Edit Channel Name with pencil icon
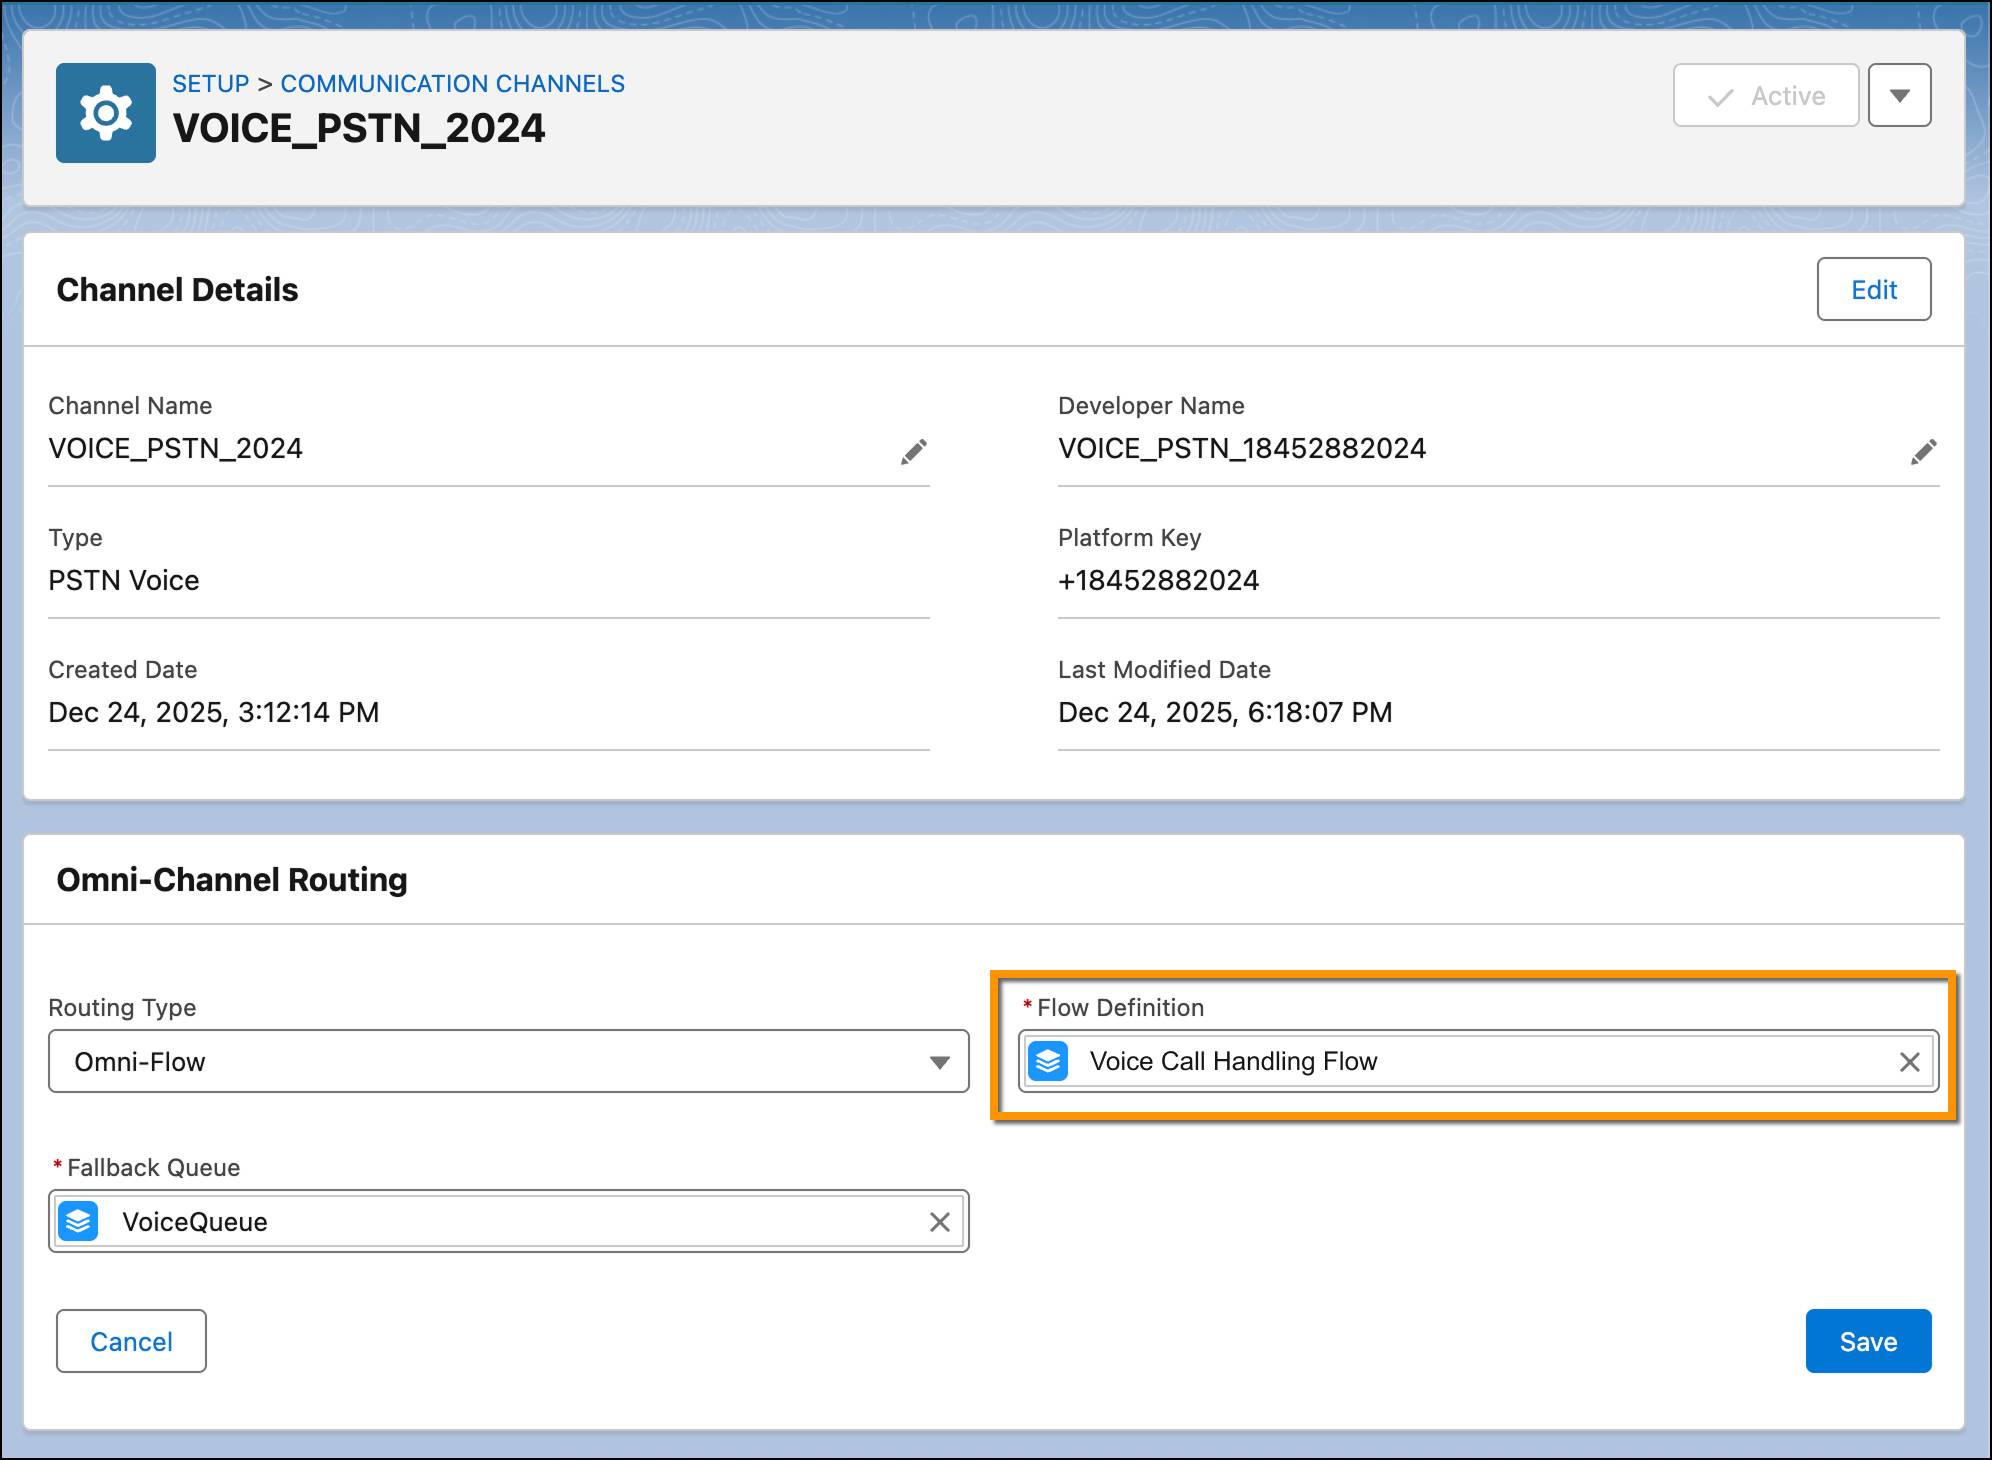The height and width of the screenshot is (1460, 1992). tap(913, 452)
